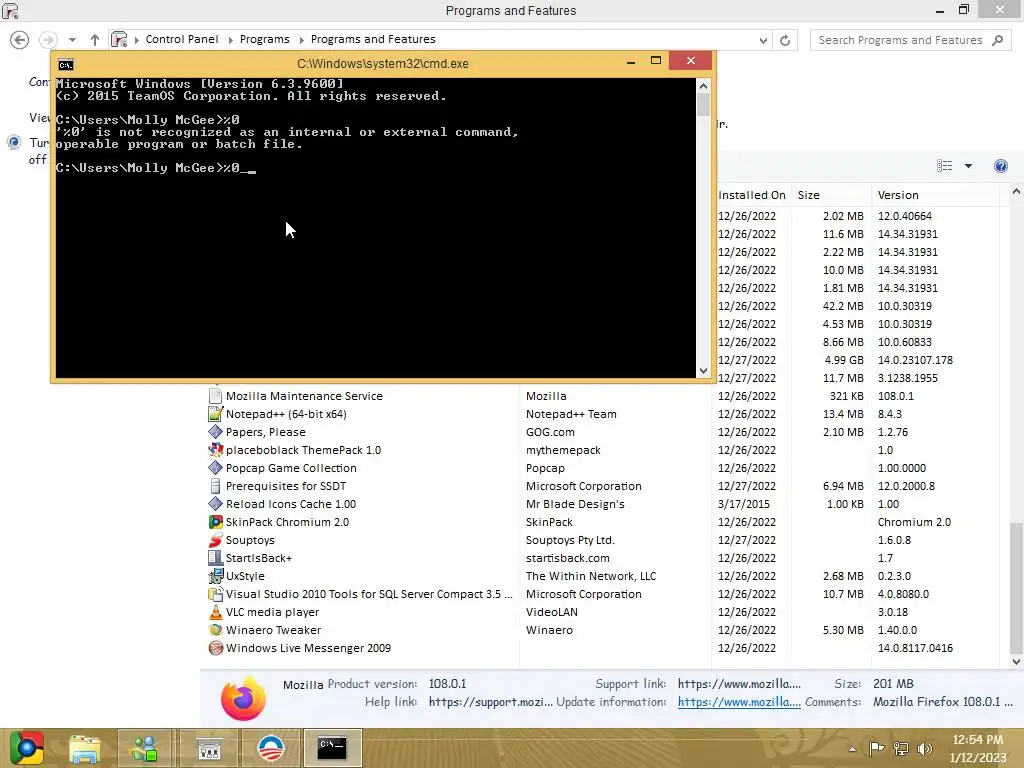Click the Back navigation arrow
Image resolution: width=1024 pixels, height=768 pixels.
coord(20,40)
